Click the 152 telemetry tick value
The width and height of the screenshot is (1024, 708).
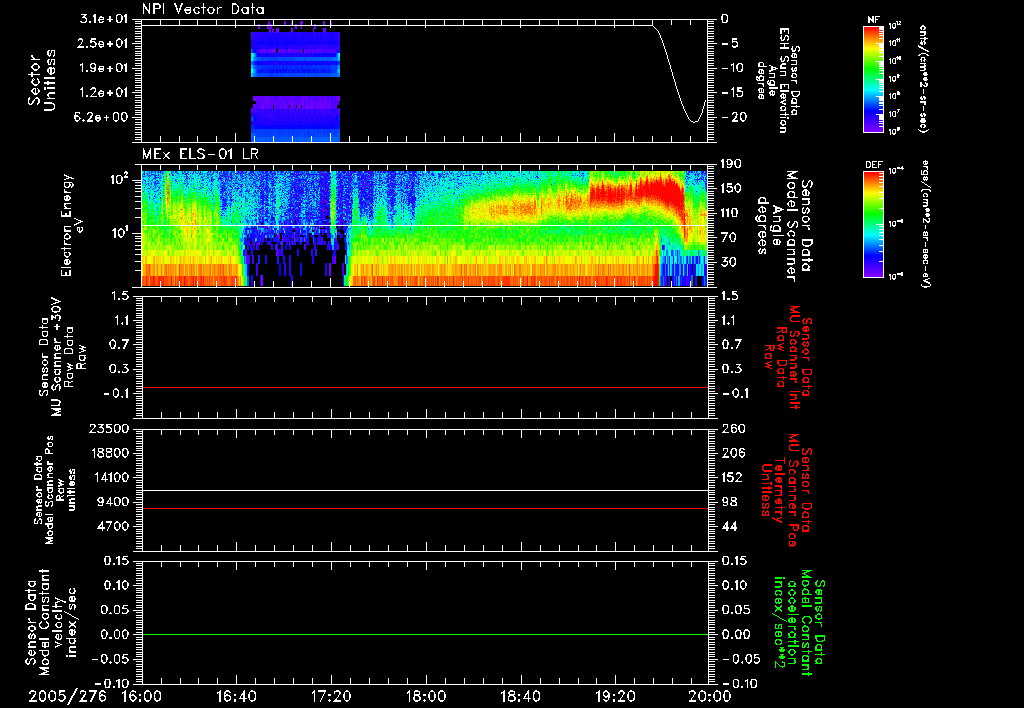[x=732, y=477]
